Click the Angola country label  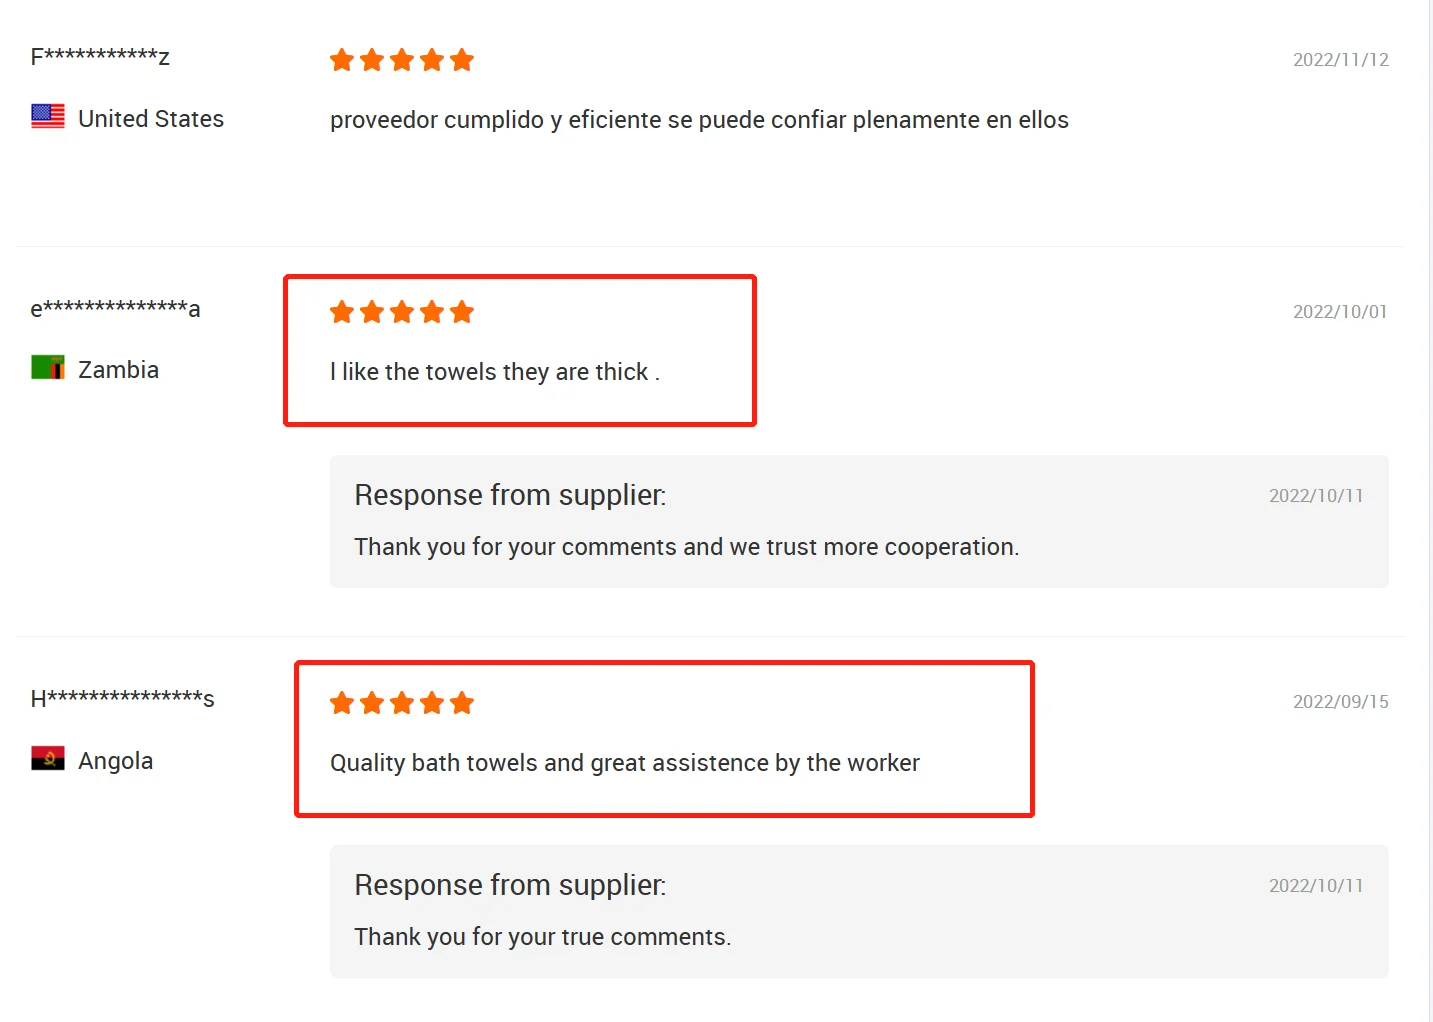[x=115, y=761]
